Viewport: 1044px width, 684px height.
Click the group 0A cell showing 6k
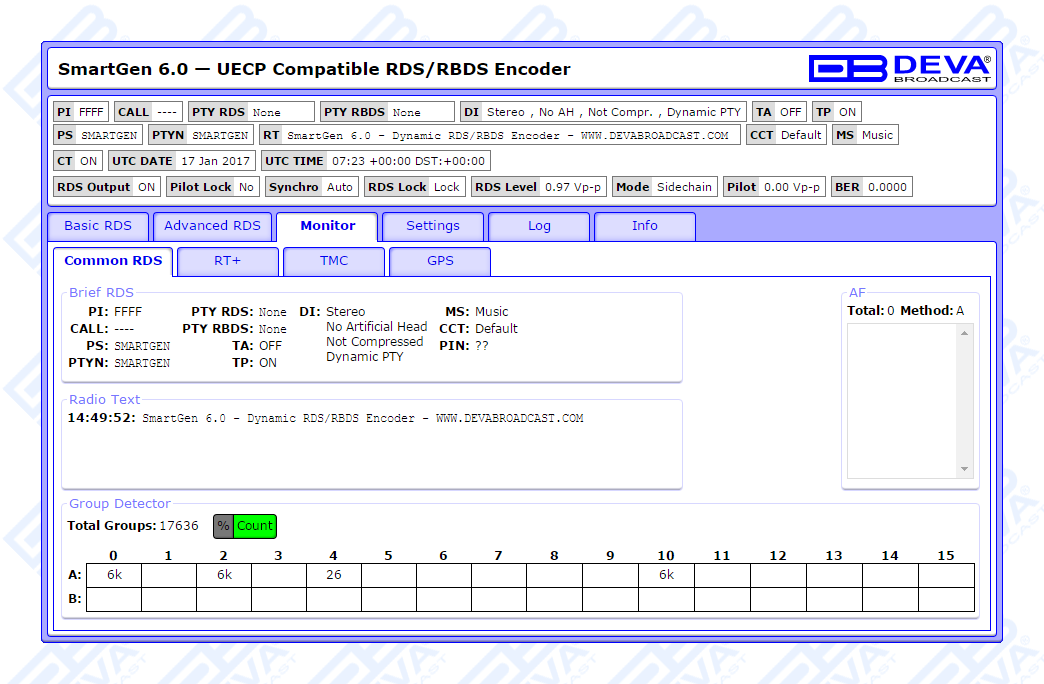point(113,575)
